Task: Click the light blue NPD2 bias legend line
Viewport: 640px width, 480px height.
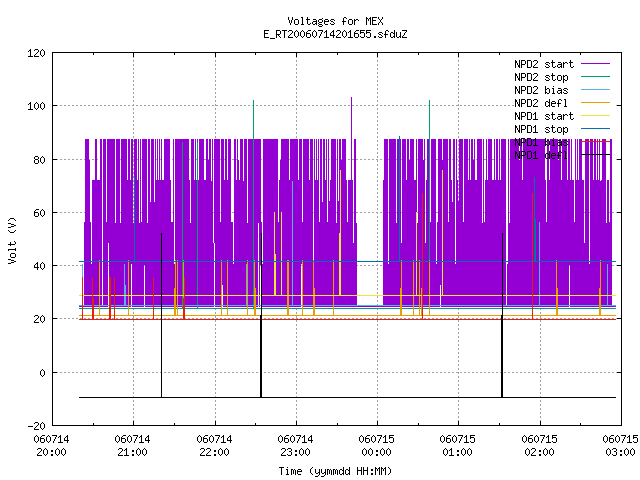Action: pyautogui.click(x=596, y=89)
